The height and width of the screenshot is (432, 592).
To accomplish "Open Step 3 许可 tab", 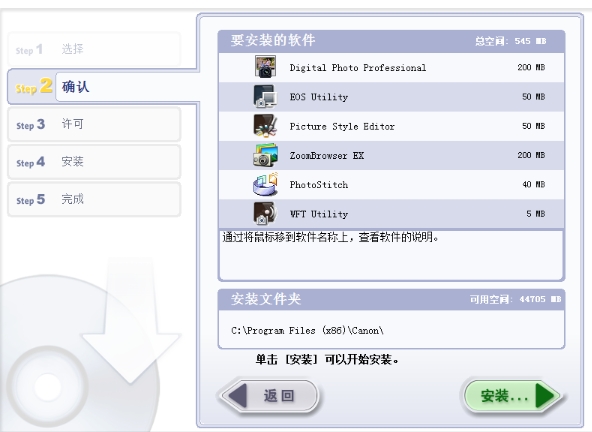I will 94,124.
